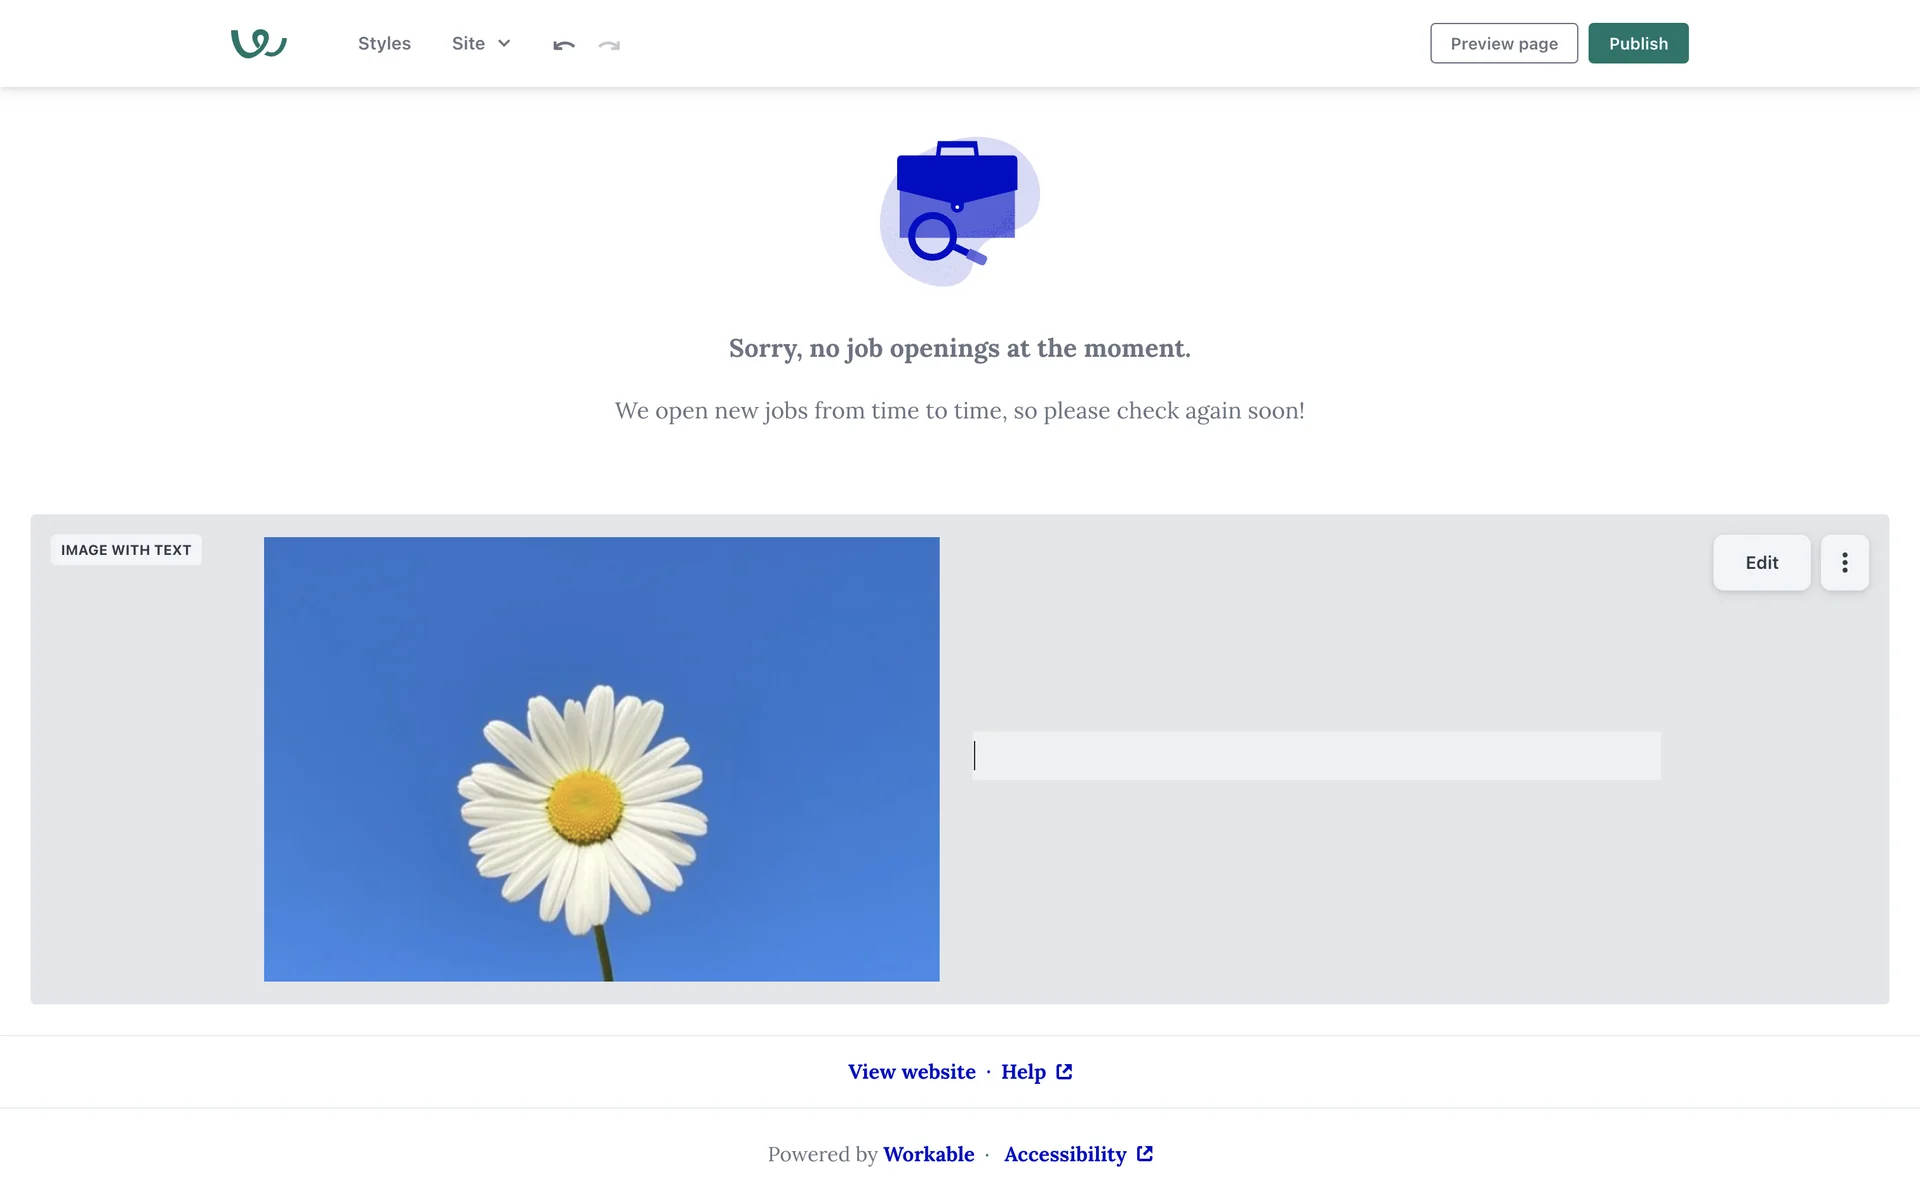1920x1200 pixels.
Task: Click the briefcase search illustration
Action: [959, 211]
